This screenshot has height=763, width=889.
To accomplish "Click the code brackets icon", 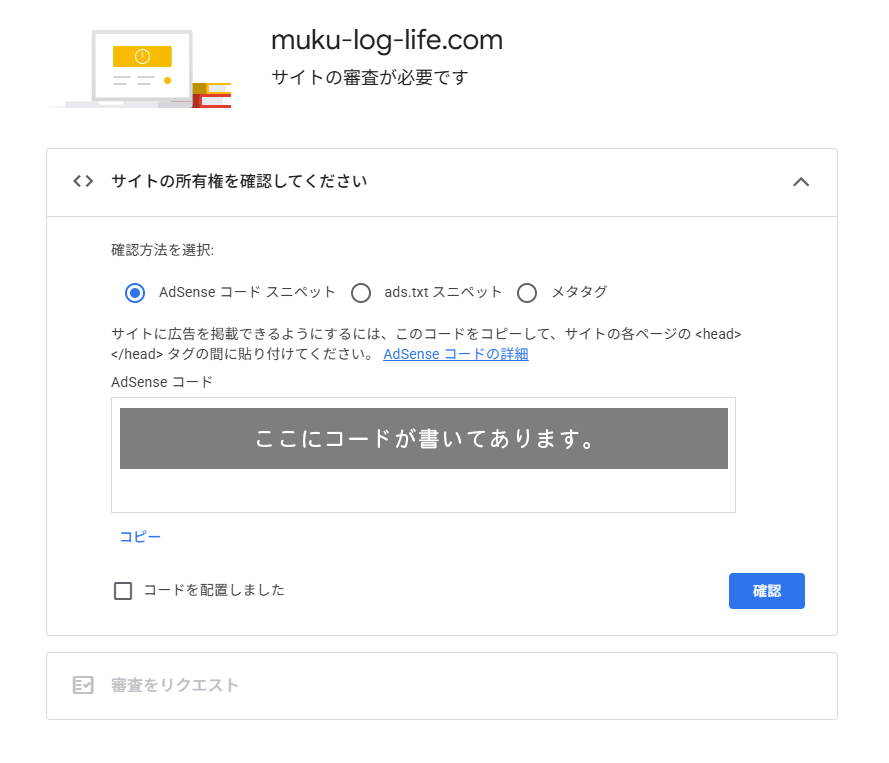I will pos(83,181).
